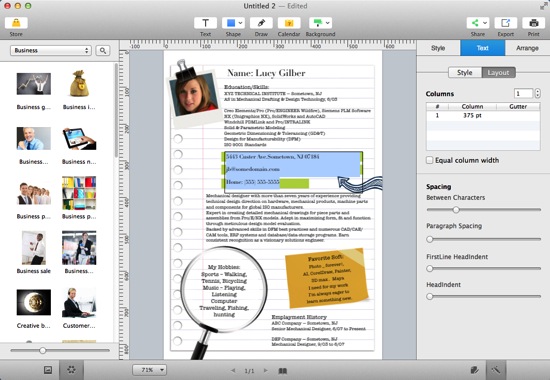Screen dimensions: 550x380
Task: Select the Layout segment under Text
Action: point(498,73)
